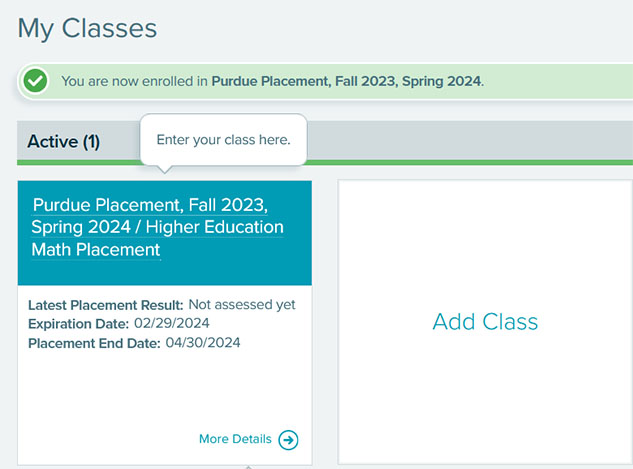Click the bold class name in enrollment banner
633x469 pixels.
pyautogui.click(x=346, y=81)
